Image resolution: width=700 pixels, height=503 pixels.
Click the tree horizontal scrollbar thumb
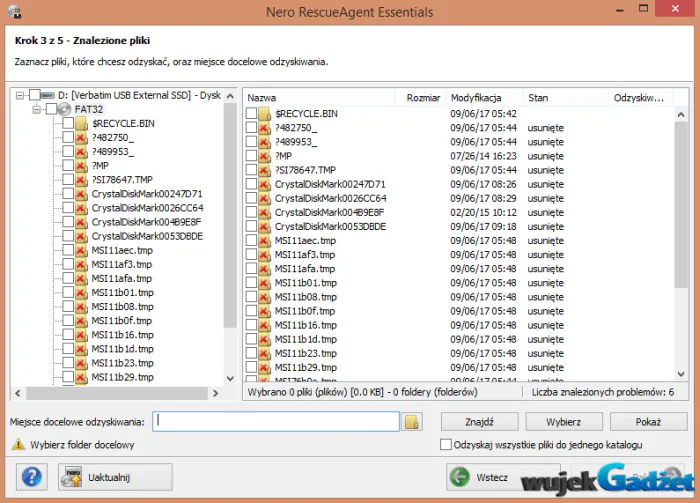tap(117, 393)
